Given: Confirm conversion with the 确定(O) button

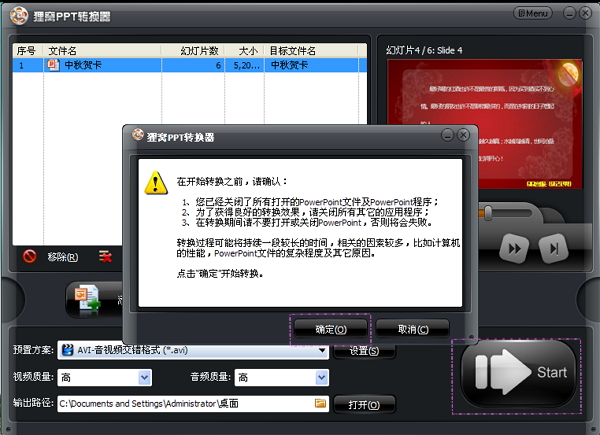Looking at the screenshot, I should click(330, 329).
